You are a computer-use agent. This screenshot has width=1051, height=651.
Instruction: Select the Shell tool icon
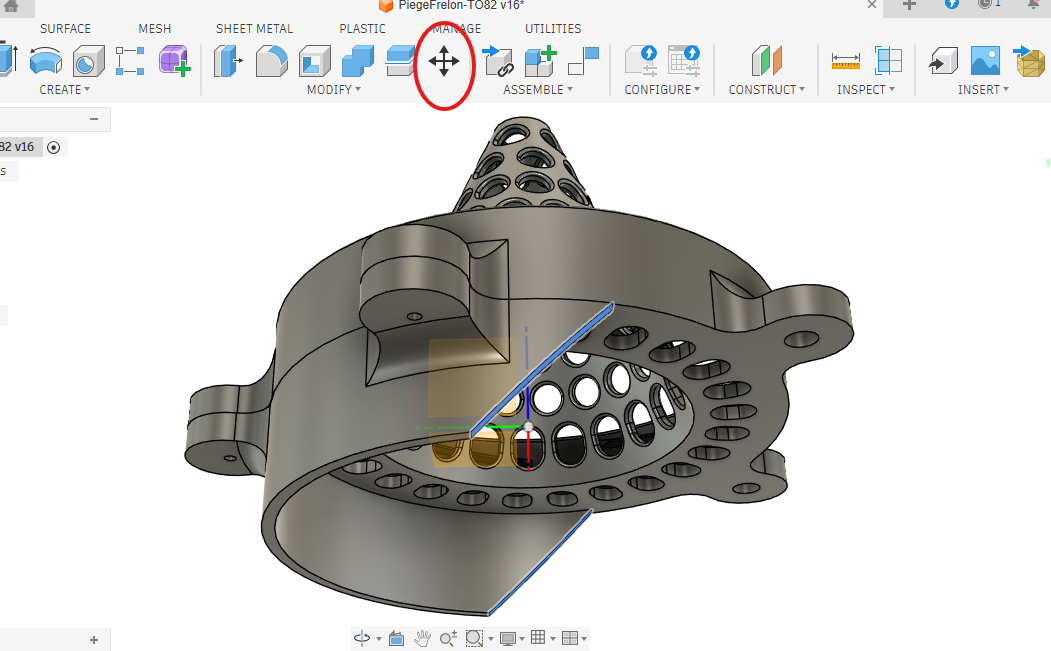pyautogui.click(x=315, y=62)
